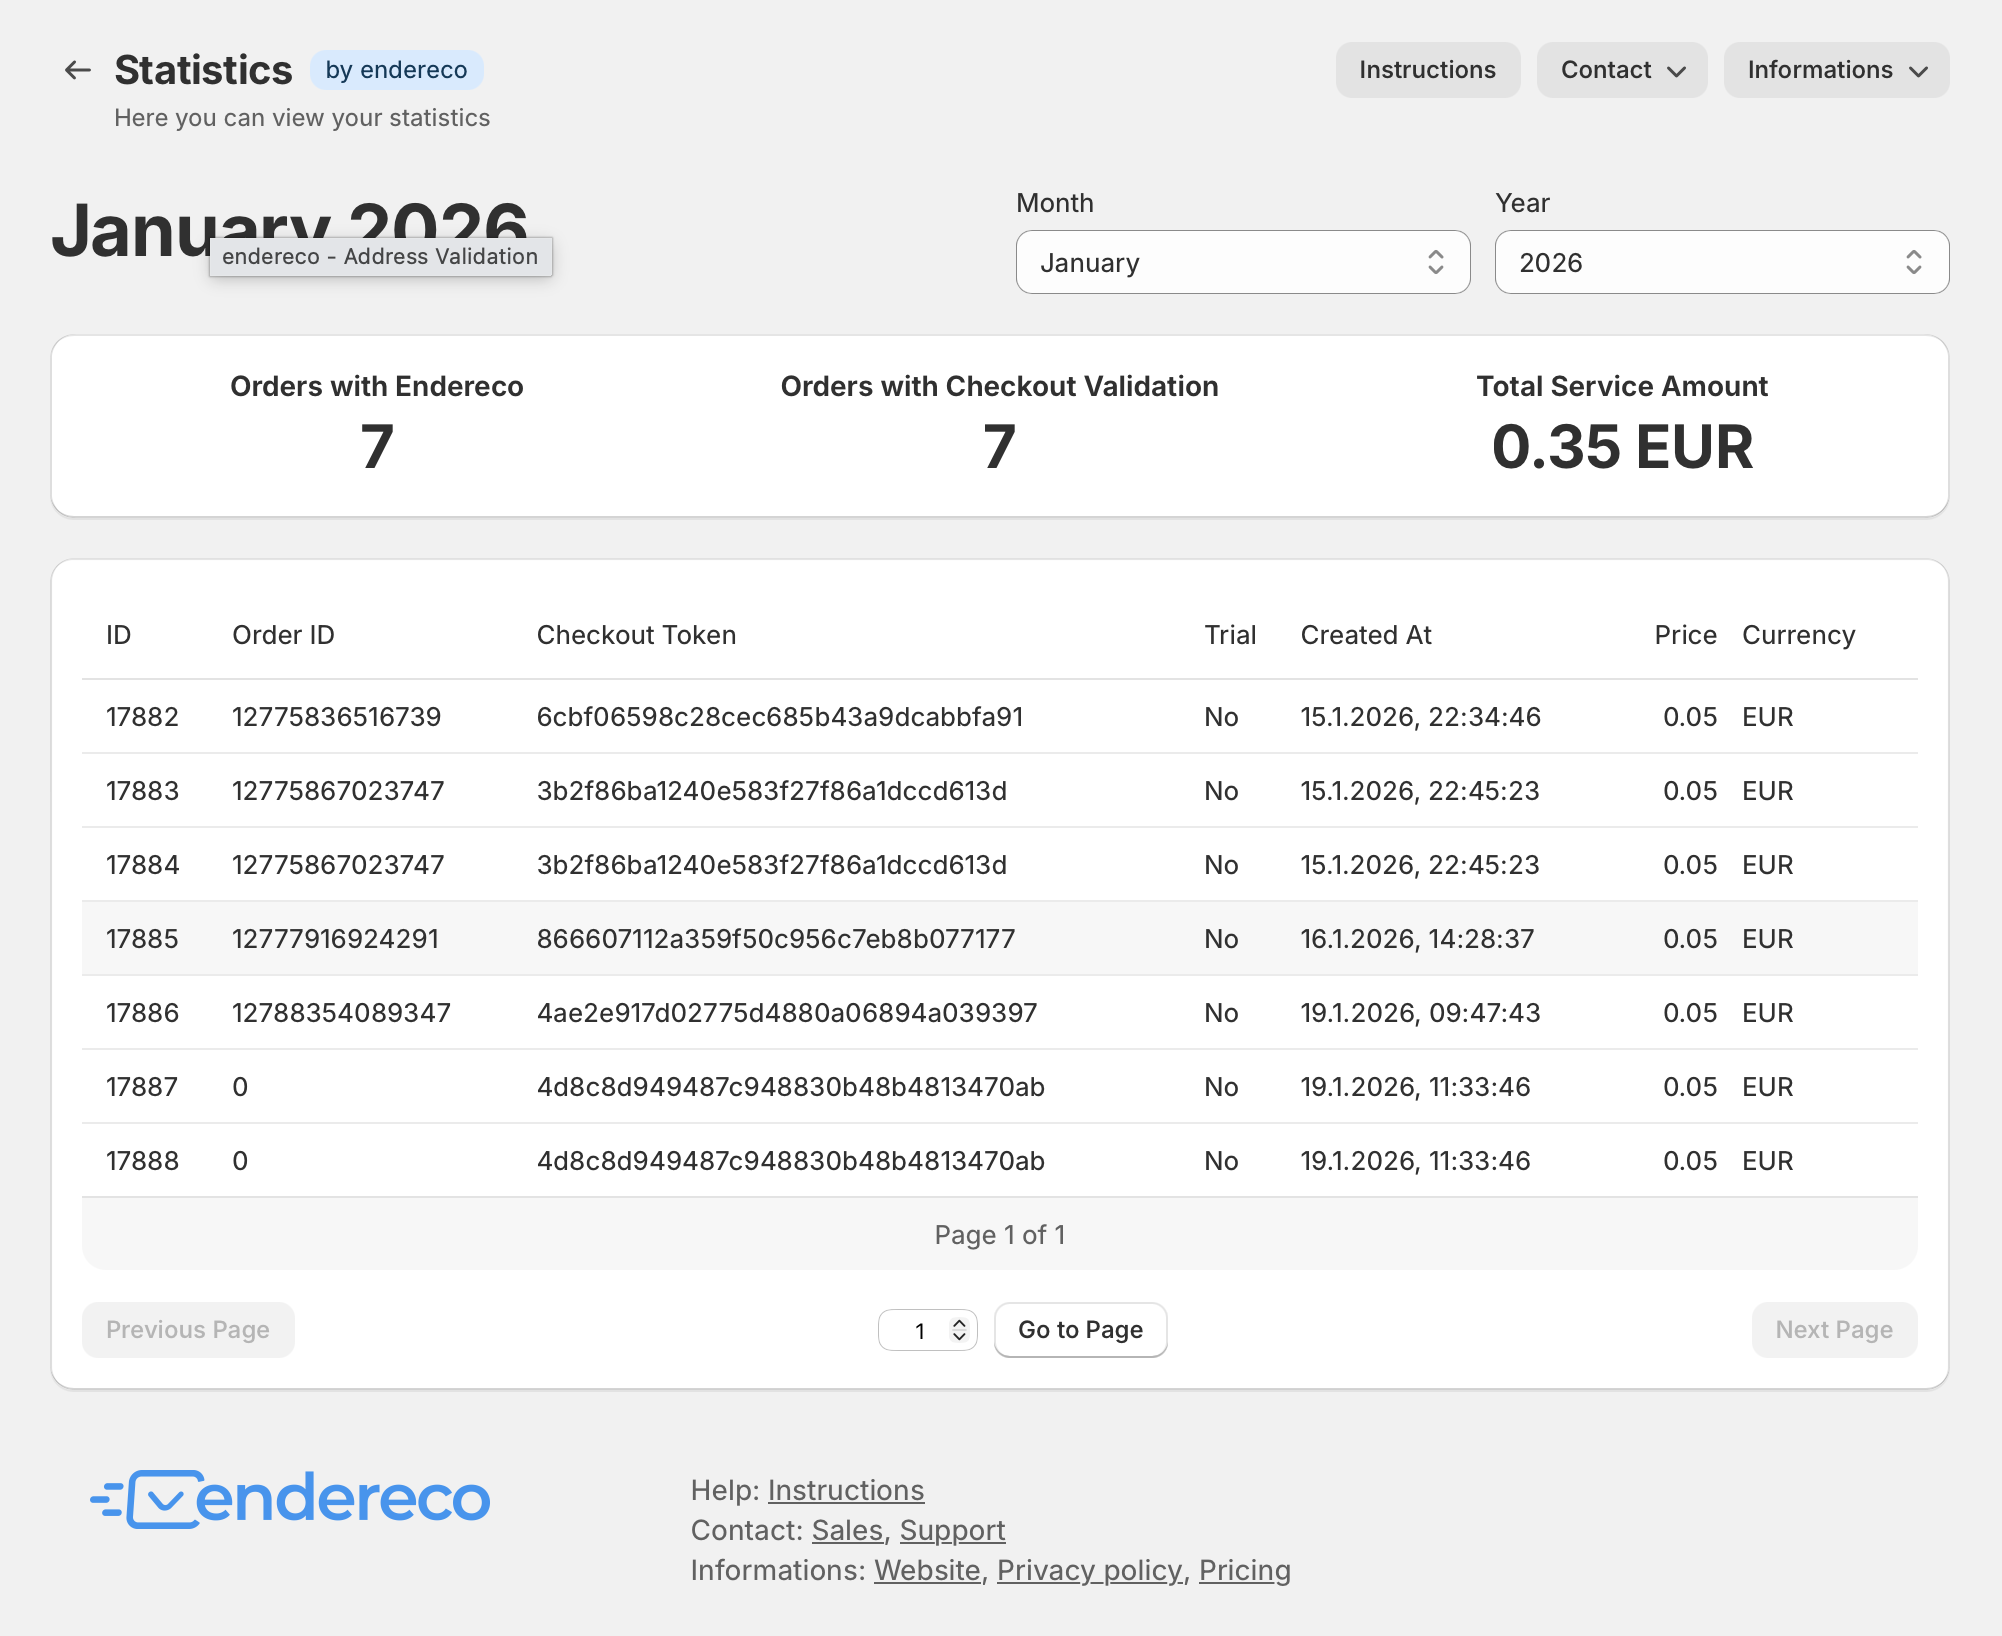Select the row ID 17883
Image resolution: width=2002 pixels, height=1636 pixels.
[142, 791]
